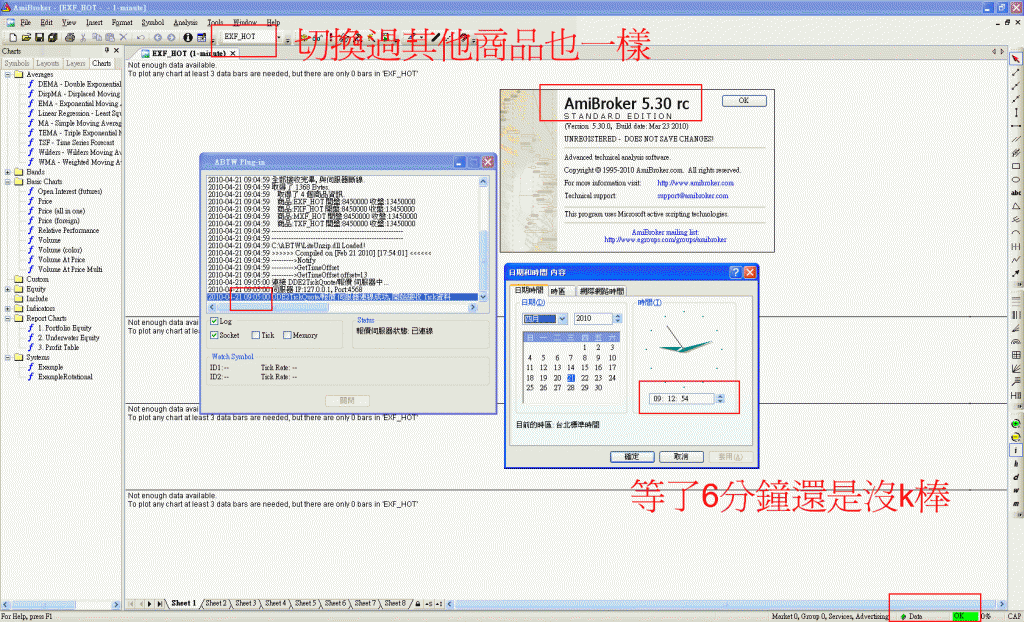Enable the Memory checkbox in ABTW Plug-in
Screen dimensions: 1024x622
tap(287, 335)
